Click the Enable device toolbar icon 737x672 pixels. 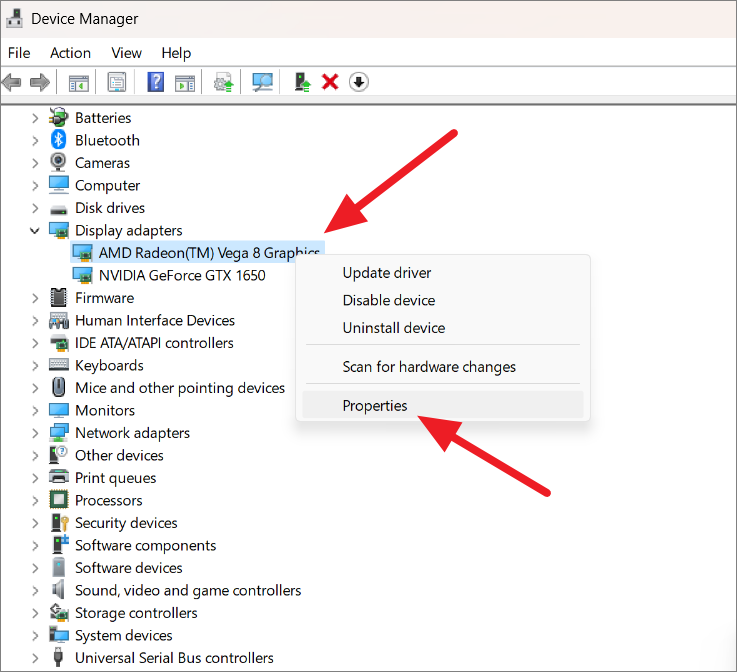click(302, 82)
